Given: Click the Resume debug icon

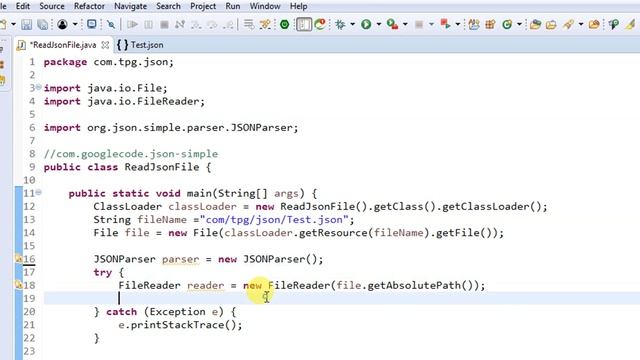Looking at the screenshot, I should pos(132,24).
